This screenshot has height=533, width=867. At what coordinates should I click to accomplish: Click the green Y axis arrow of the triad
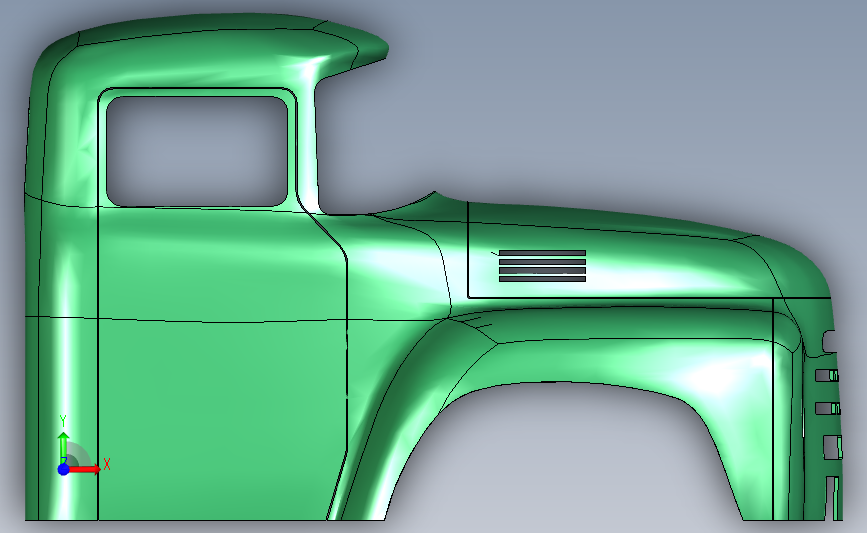coord(64,448)
